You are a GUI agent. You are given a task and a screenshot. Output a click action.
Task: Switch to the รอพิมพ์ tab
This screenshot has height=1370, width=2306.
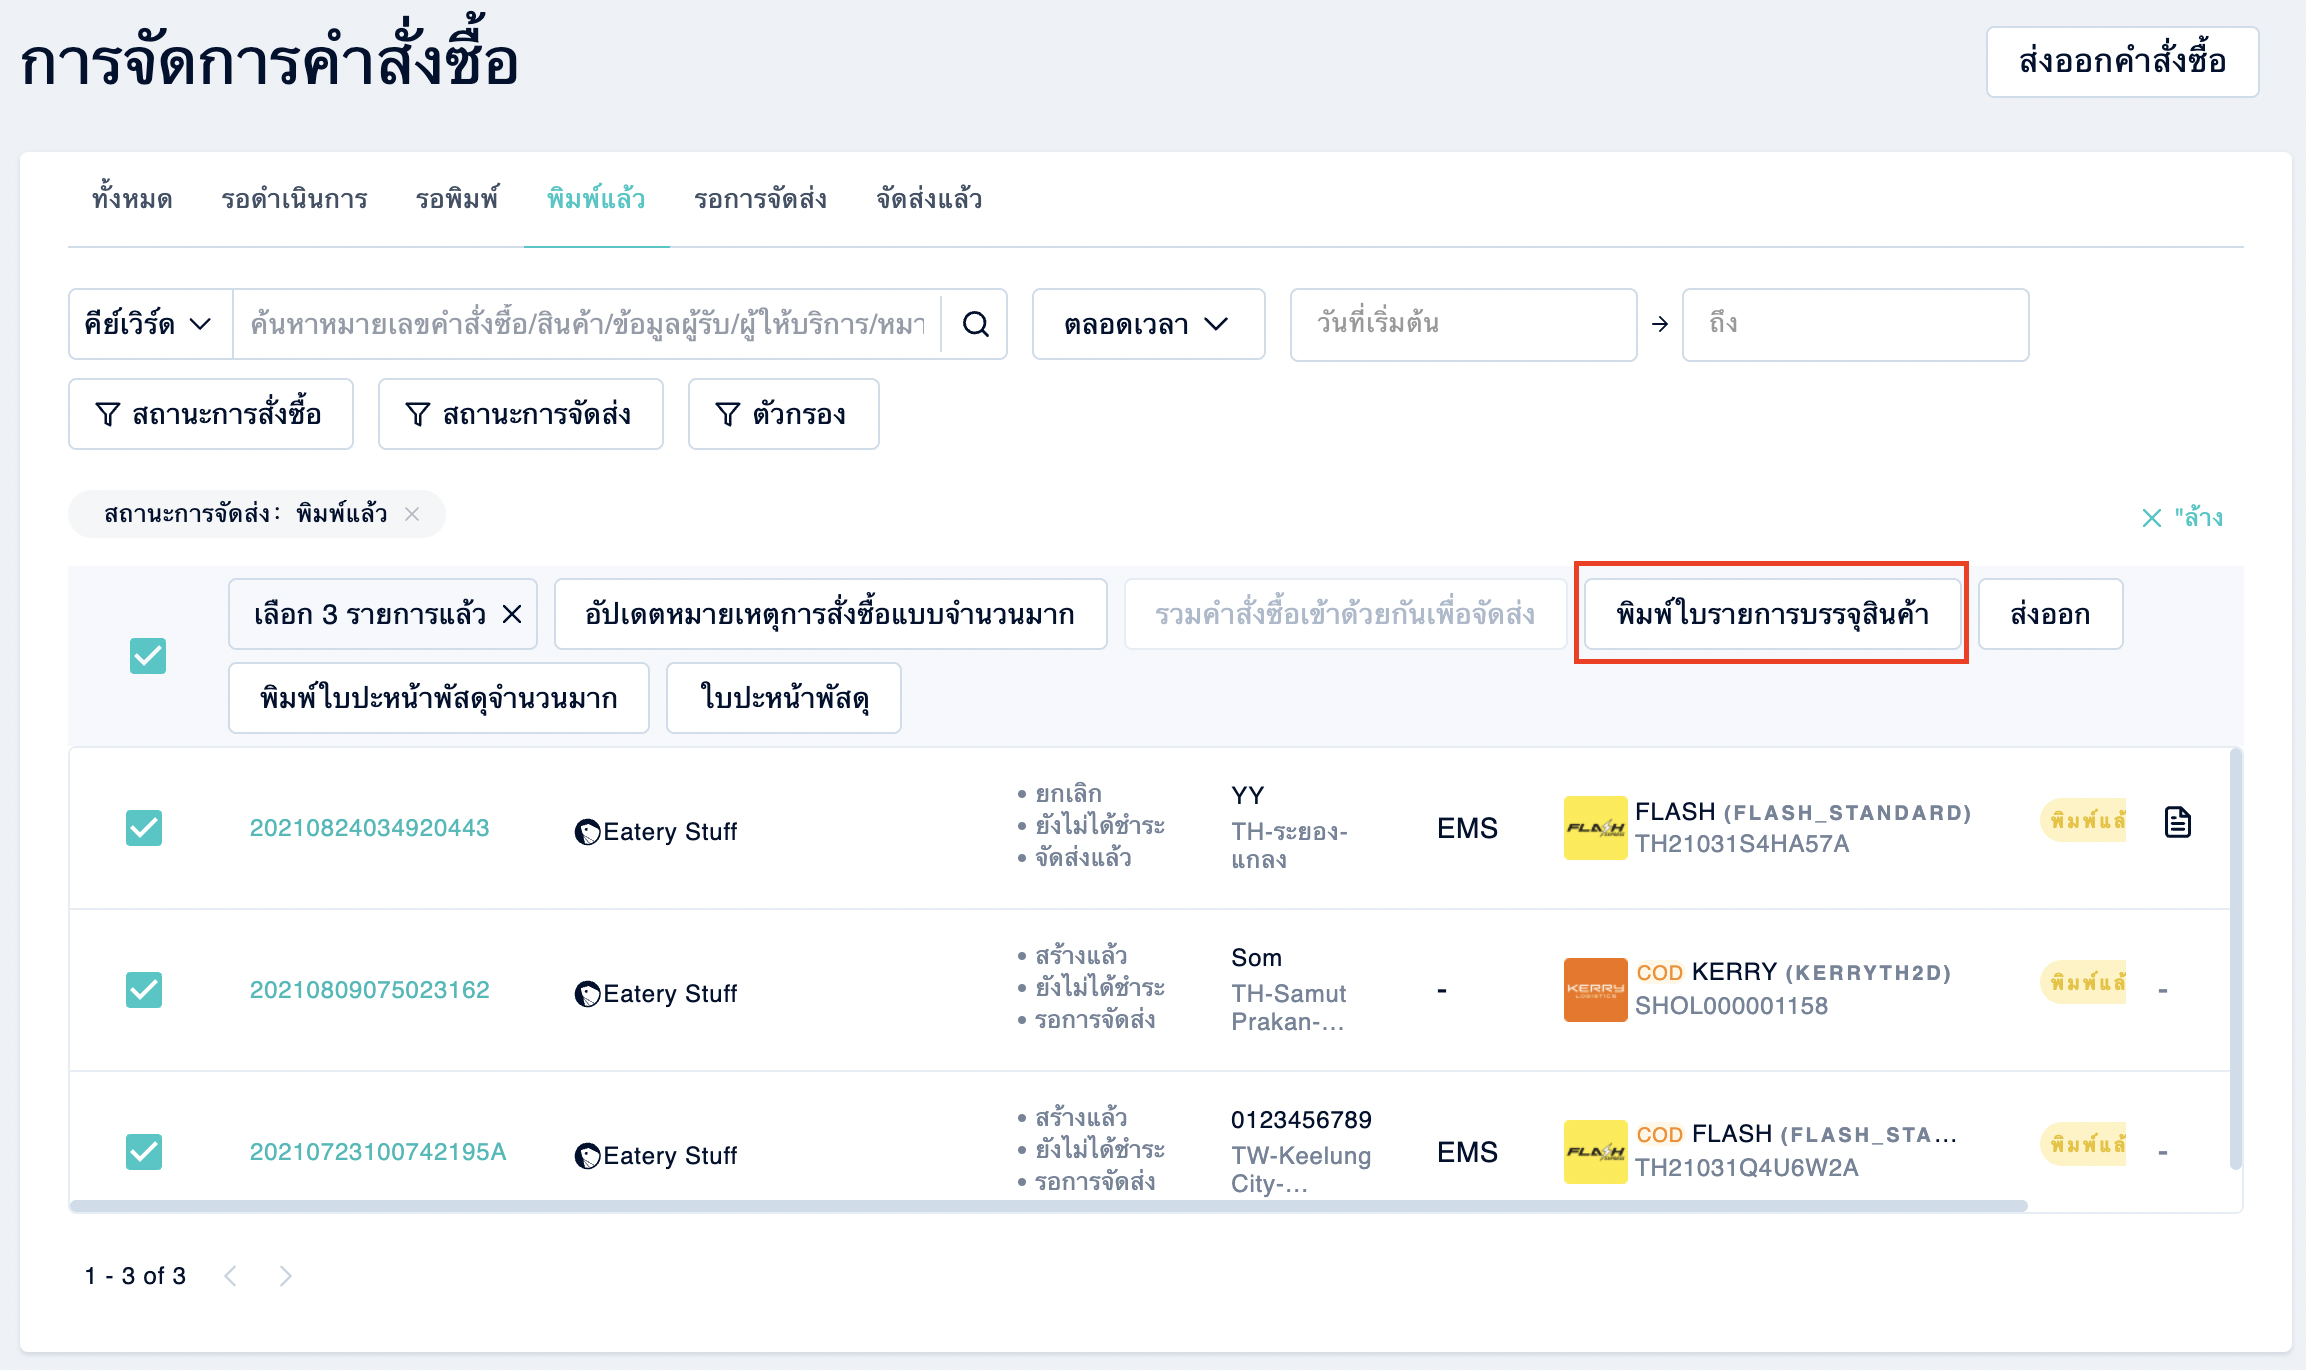coord(457,199)
